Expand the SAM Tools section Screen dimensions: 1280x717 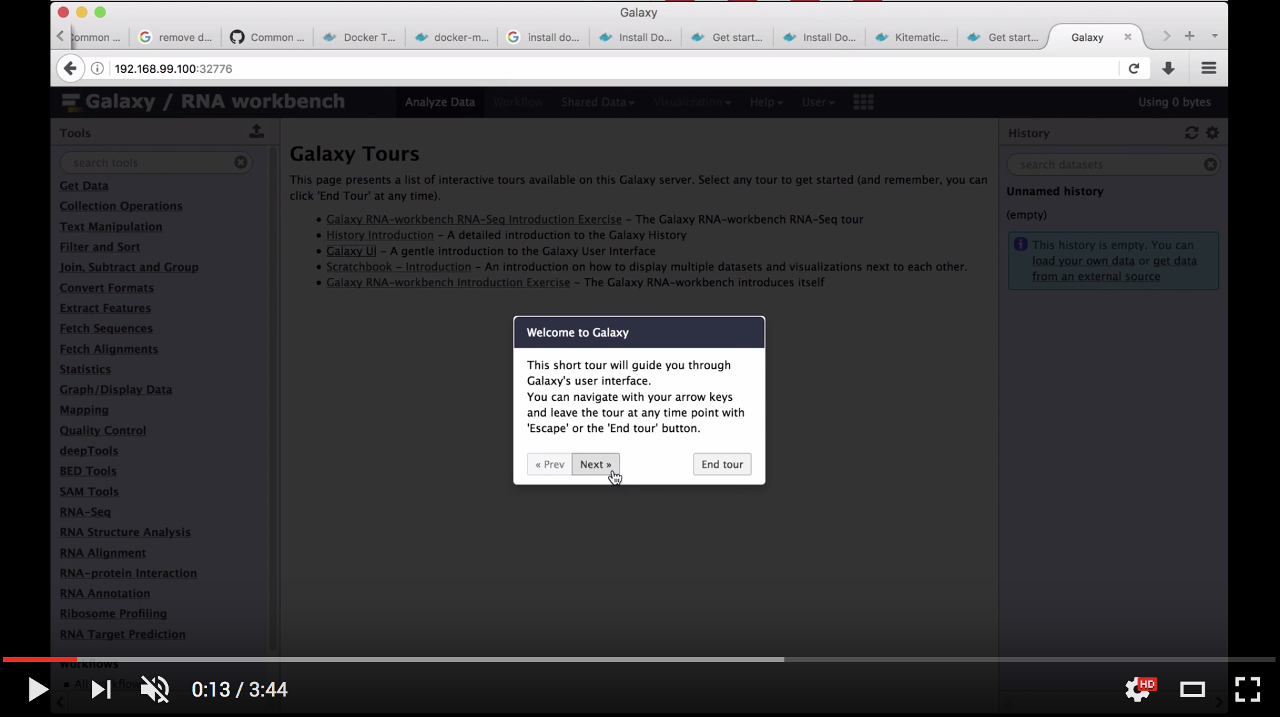pos(89,491)
